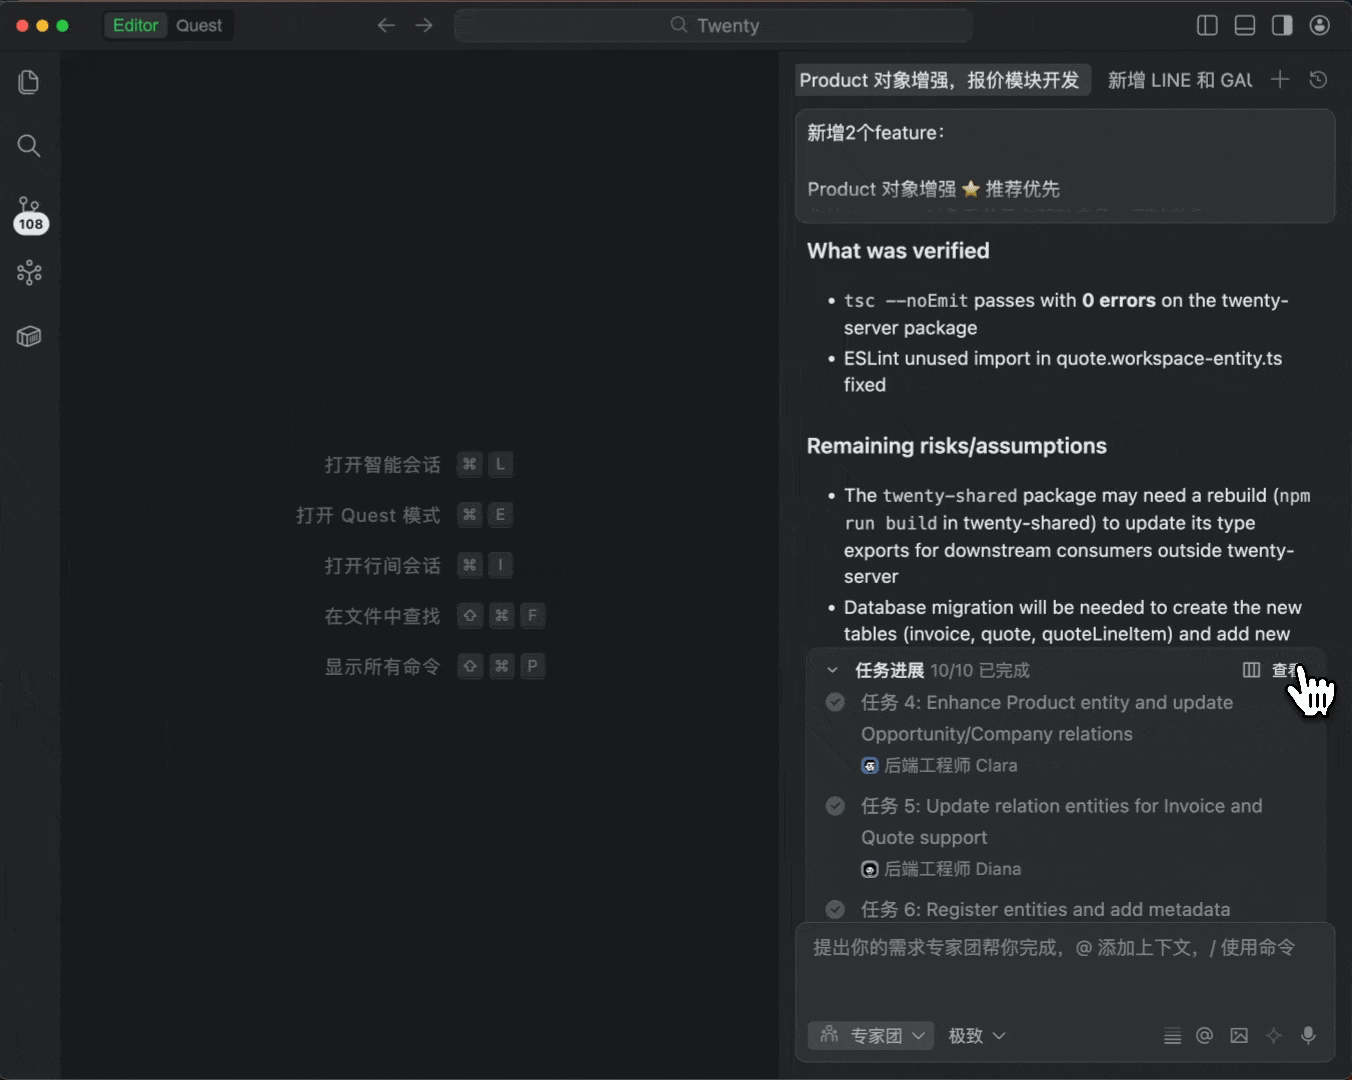Click the list icon in chat input toolbar
This screenshot has width=1352, height=1080.
tap(1173, 1036)
